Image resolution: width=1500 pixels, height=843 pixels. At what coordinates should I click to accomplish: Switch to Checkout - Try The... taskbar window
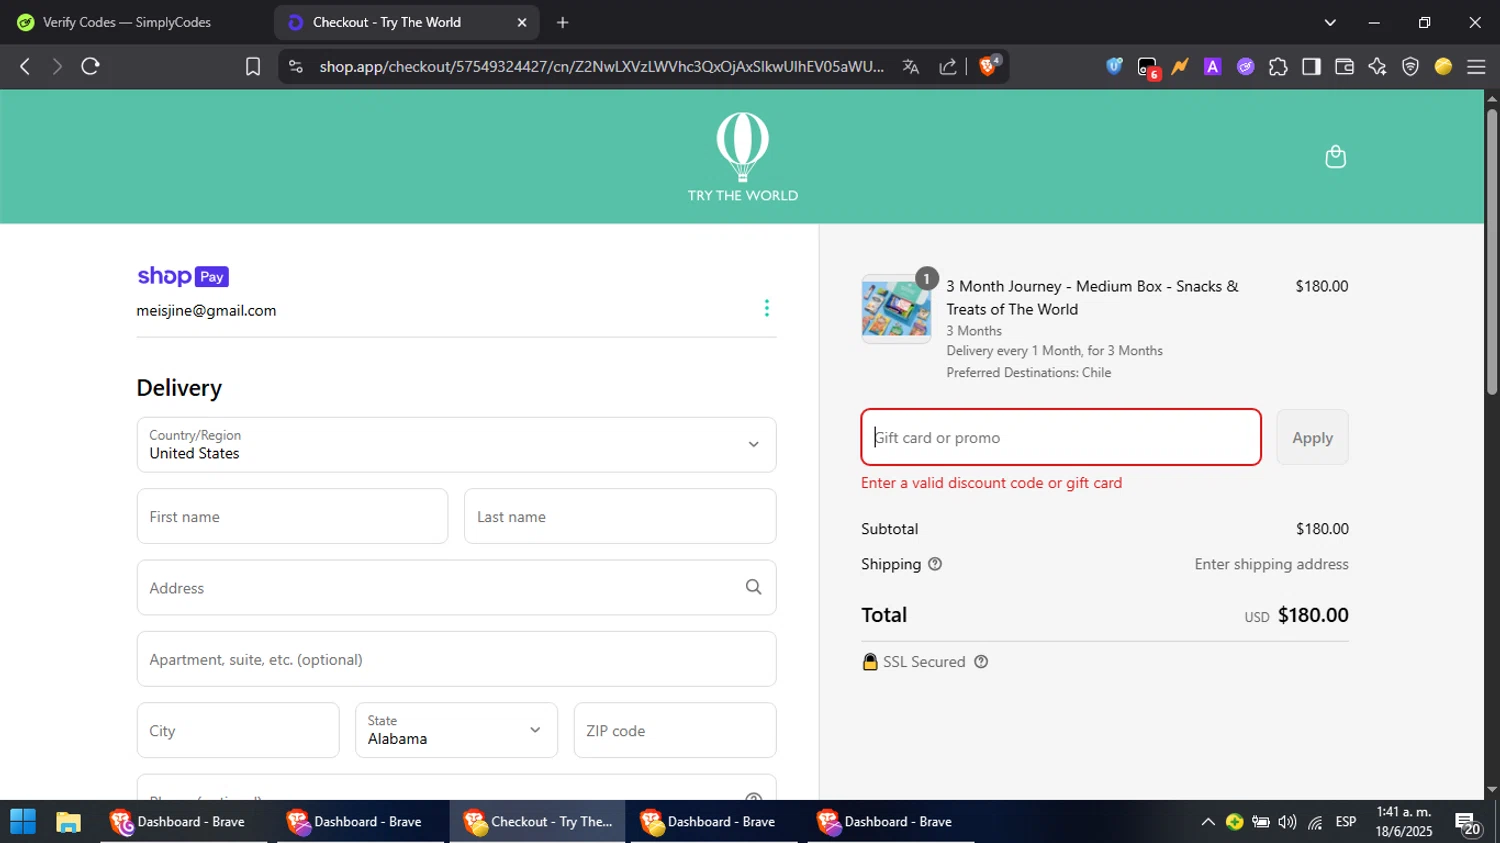(538, 822)
